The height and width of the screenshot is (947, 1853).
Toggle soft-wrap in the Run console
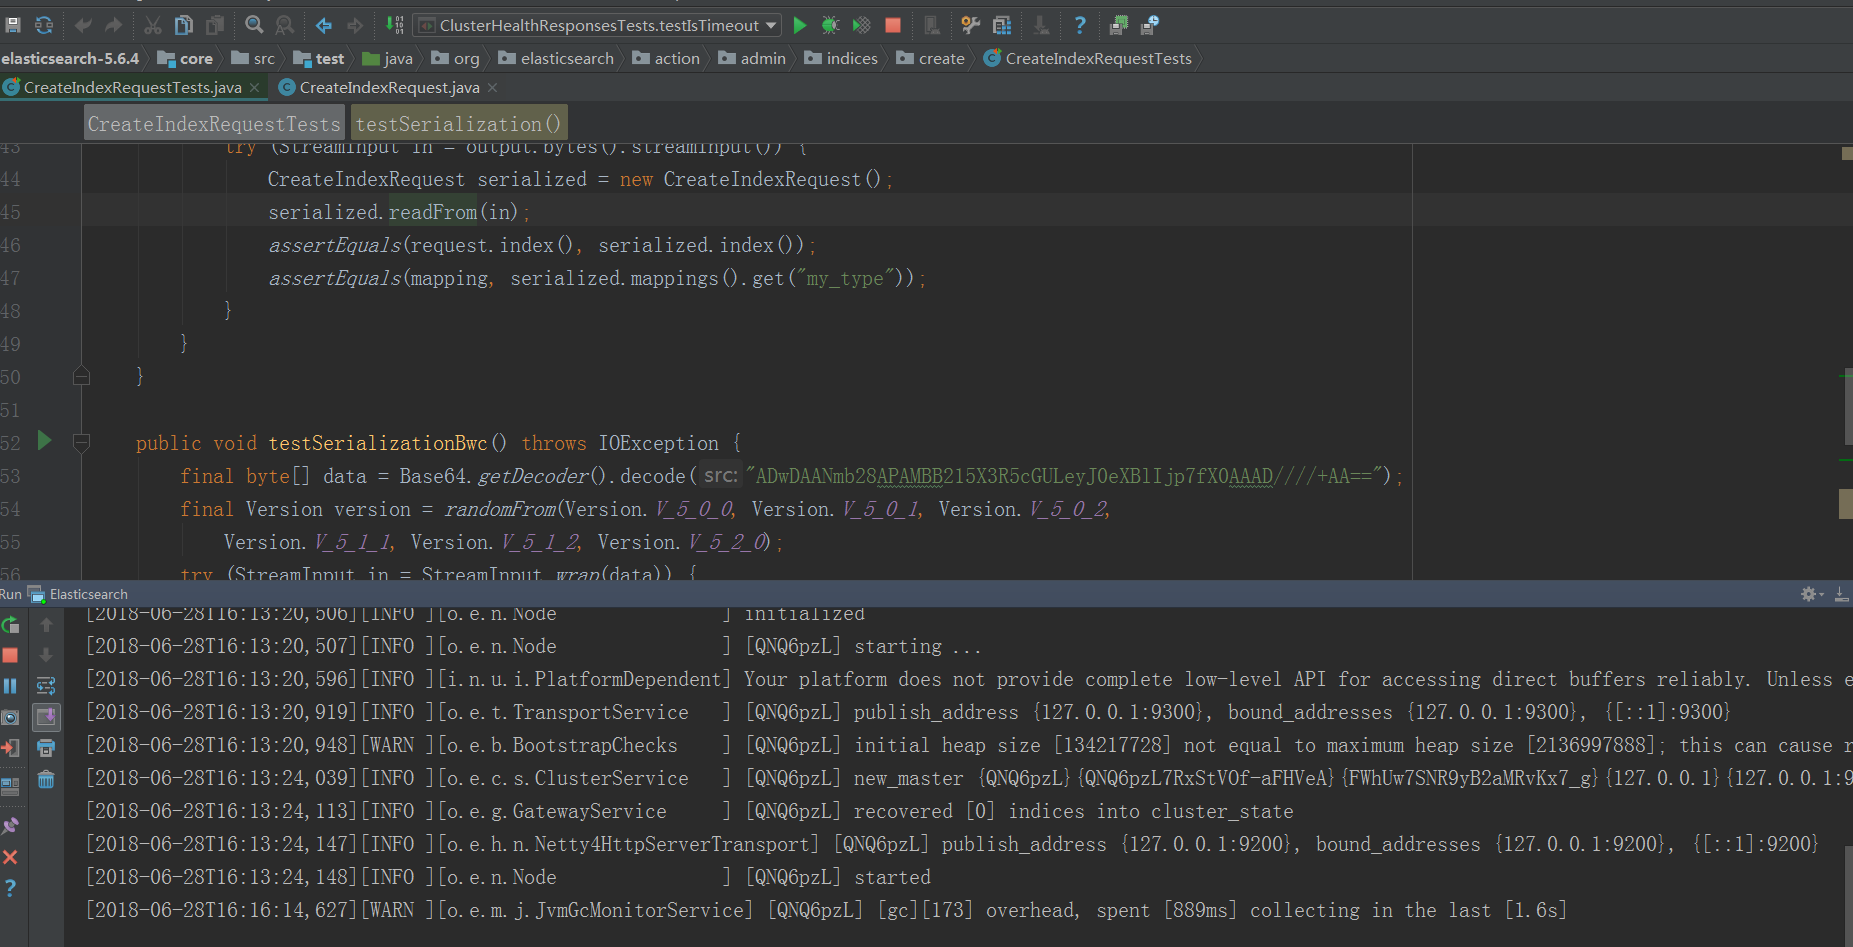coord(46,686)
